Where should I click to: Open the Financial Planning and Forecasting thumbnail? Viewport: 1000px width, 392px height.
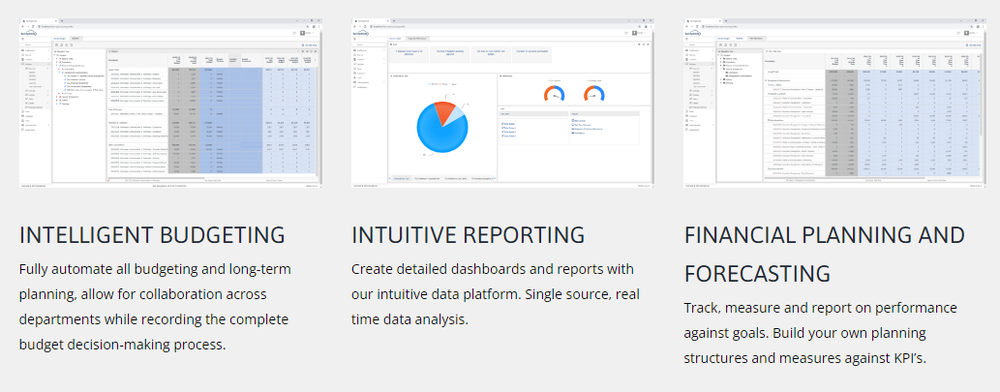pos(835,103)
